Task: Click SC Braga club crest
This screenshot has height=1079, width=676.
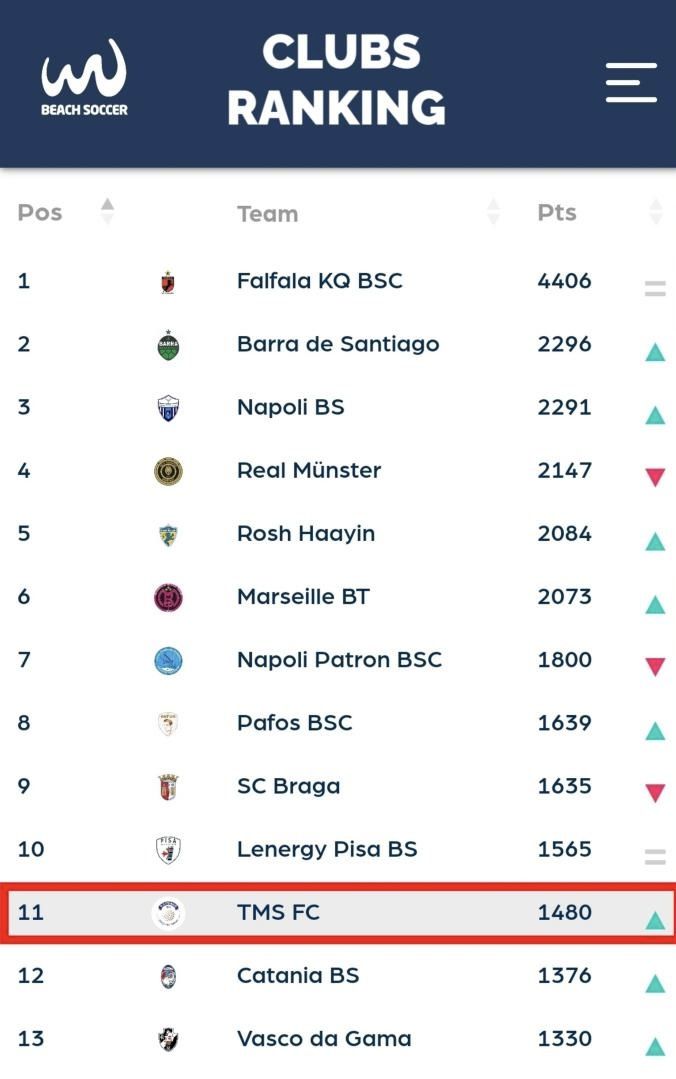Action: (168, 787)
